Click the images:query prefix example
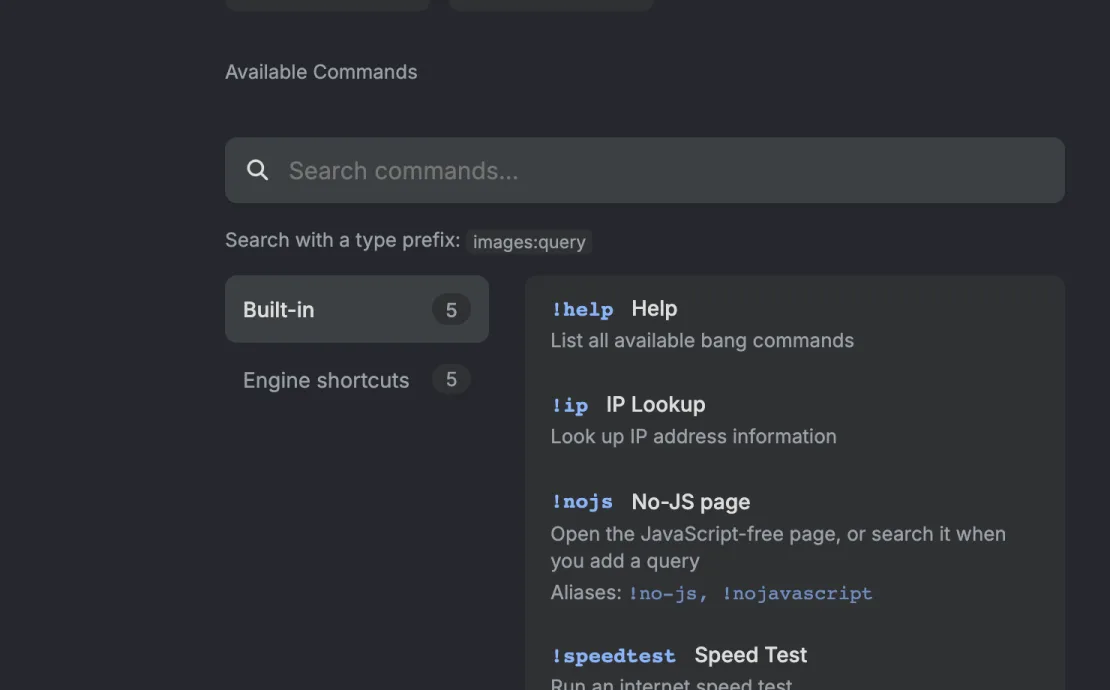1110x690 pixels. coord(530,242)
